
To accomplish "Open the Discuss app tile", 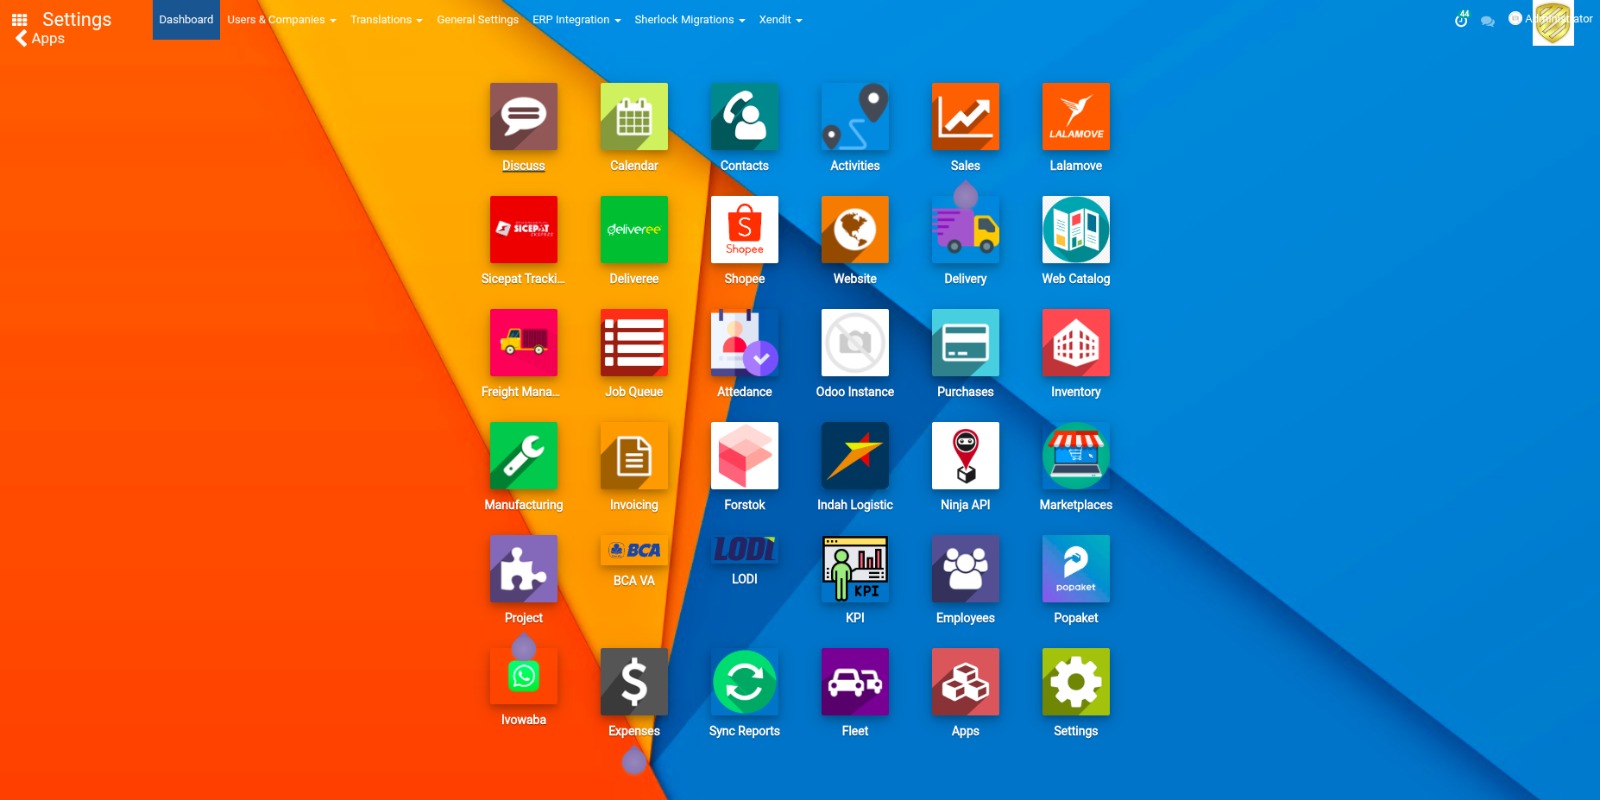I will point(523,117).
